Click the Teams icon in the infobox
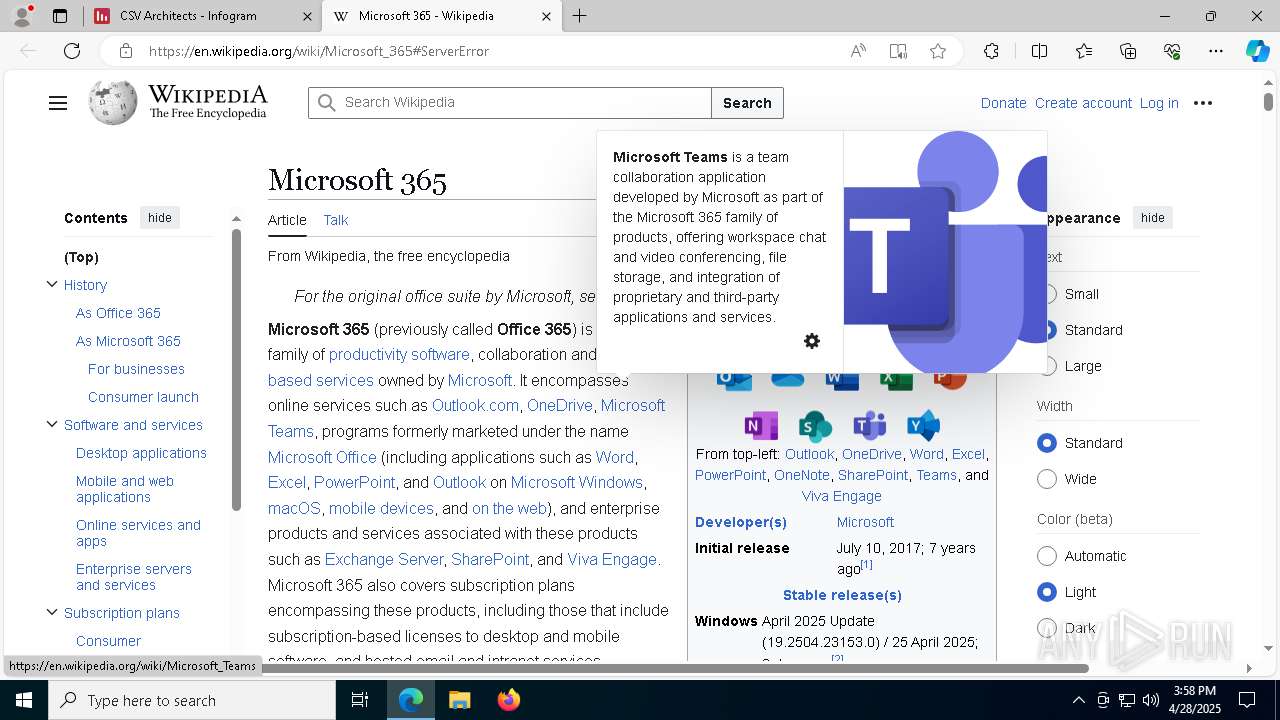This screenshot has width=1280, height=720. point(869,425)
